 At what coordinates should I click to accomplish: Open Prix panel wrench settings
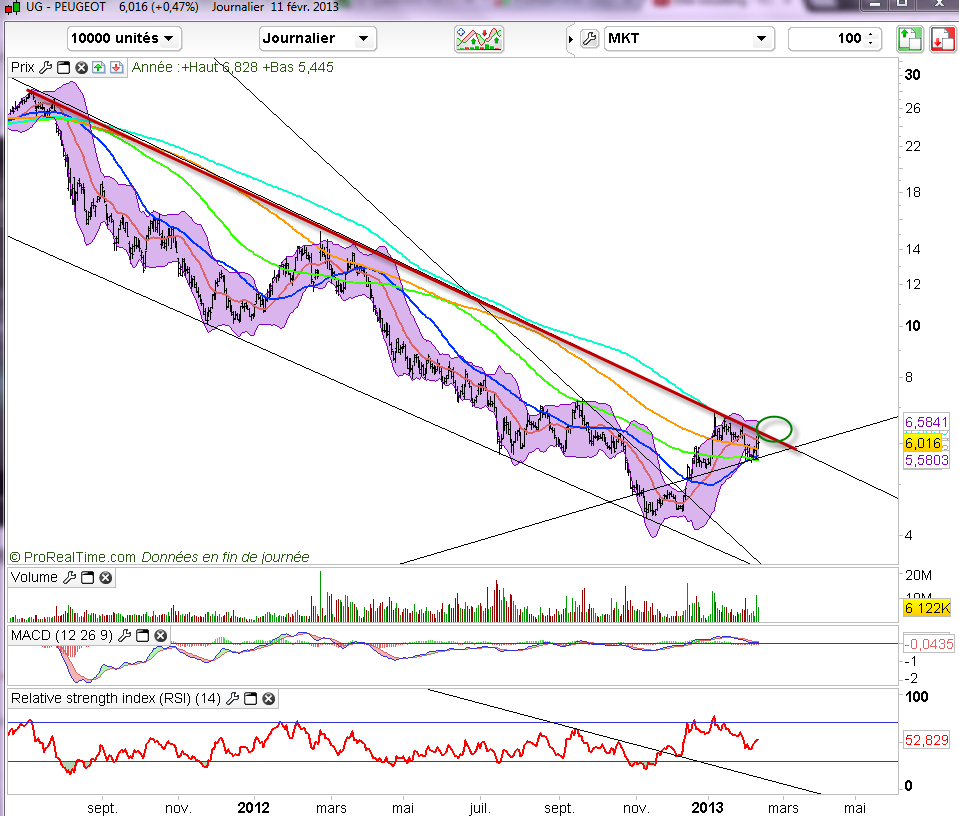point(46,68)
